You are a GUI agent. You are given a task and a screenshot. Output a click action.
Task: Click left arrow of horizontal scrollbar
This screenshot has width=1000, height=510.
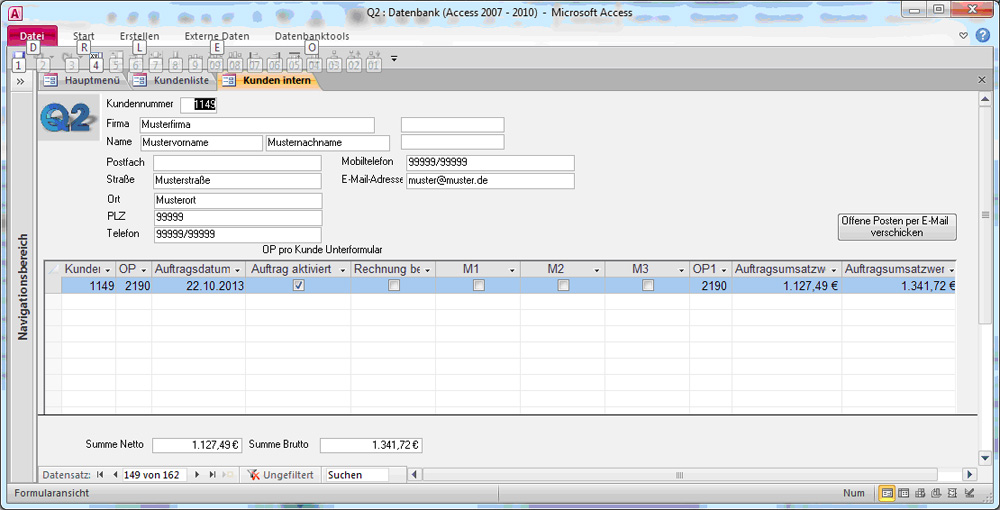click(x=415, y=475)
